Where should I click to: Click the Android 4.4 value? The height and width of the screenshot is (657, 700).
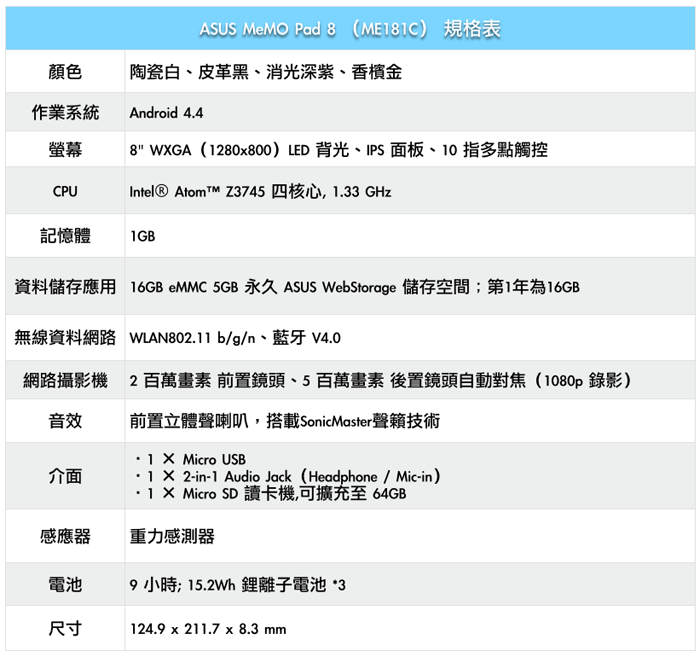coord(166,113)
